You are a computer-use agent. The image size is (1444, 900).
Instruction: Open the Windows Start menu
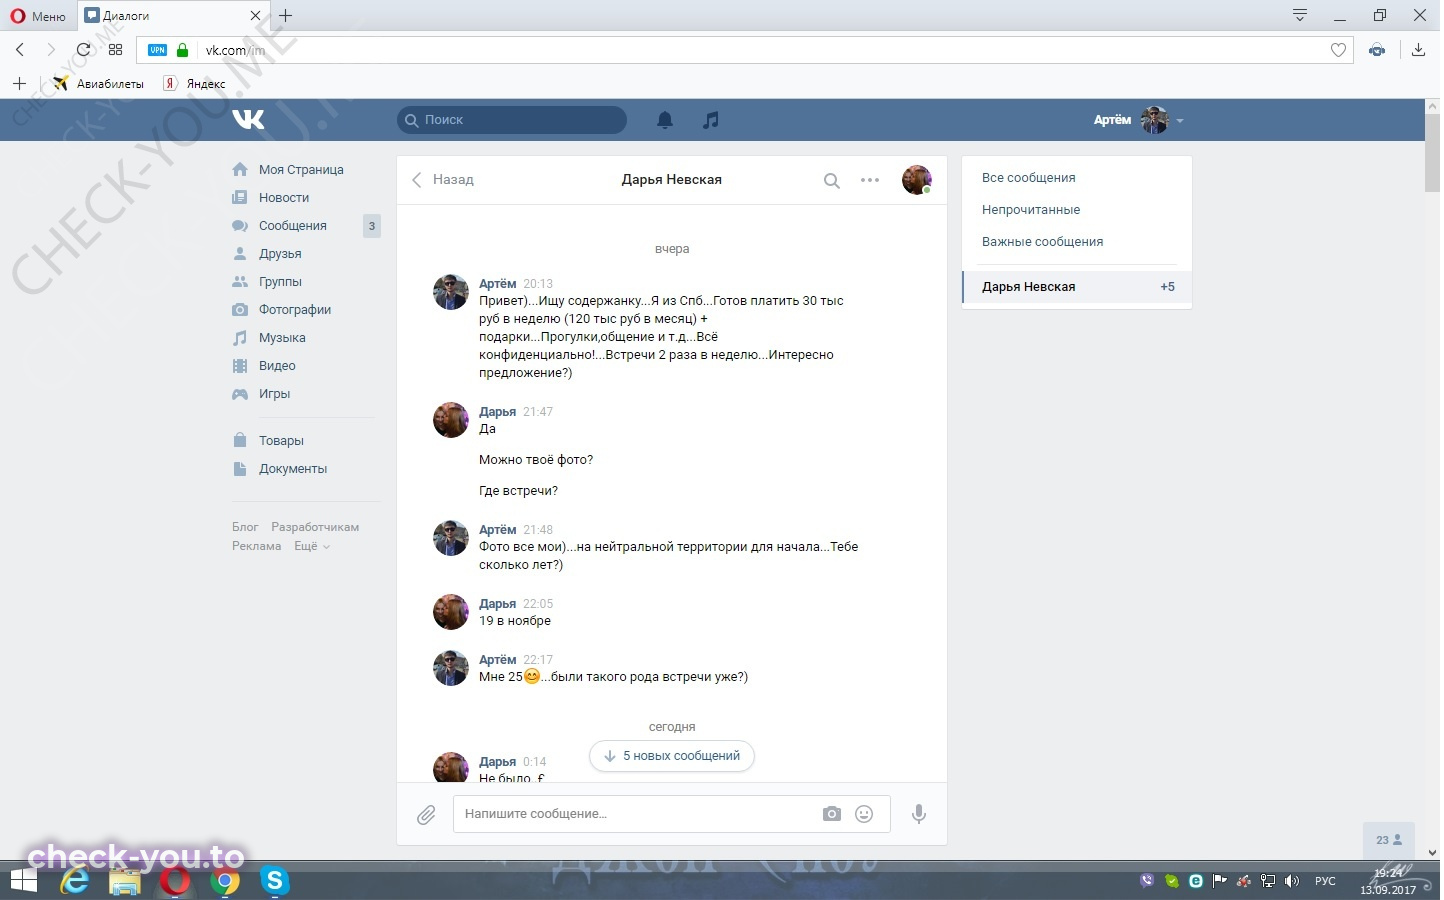point(23,881)
